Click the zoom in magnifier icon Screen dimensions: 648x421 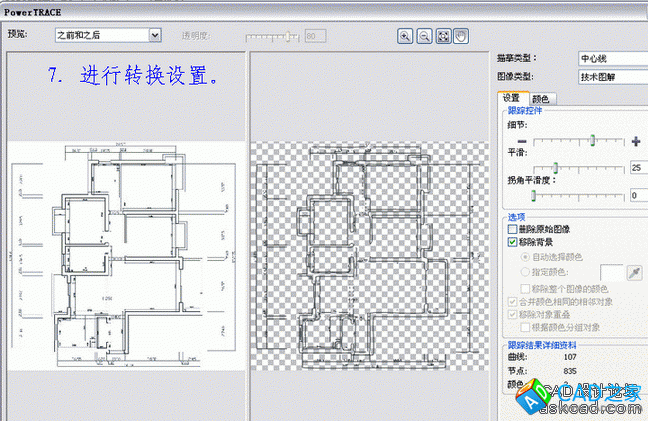click(405, 36)
